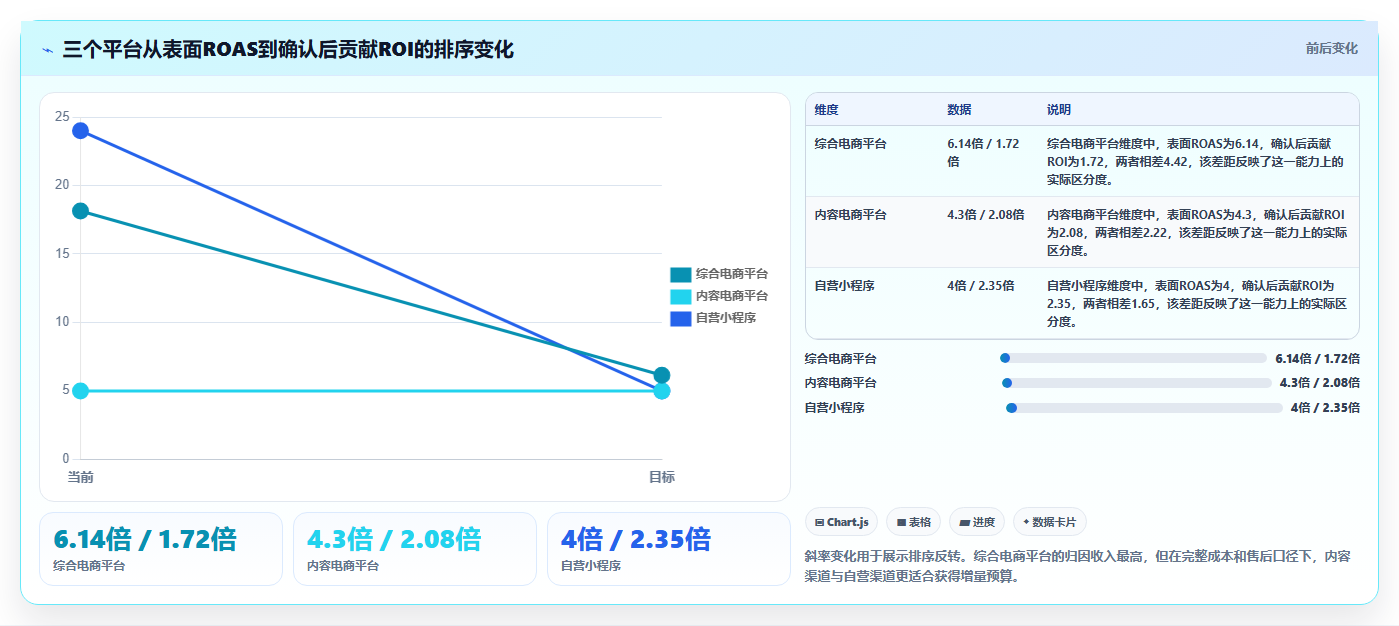Select the Chart.js tag

pos(841,522)
